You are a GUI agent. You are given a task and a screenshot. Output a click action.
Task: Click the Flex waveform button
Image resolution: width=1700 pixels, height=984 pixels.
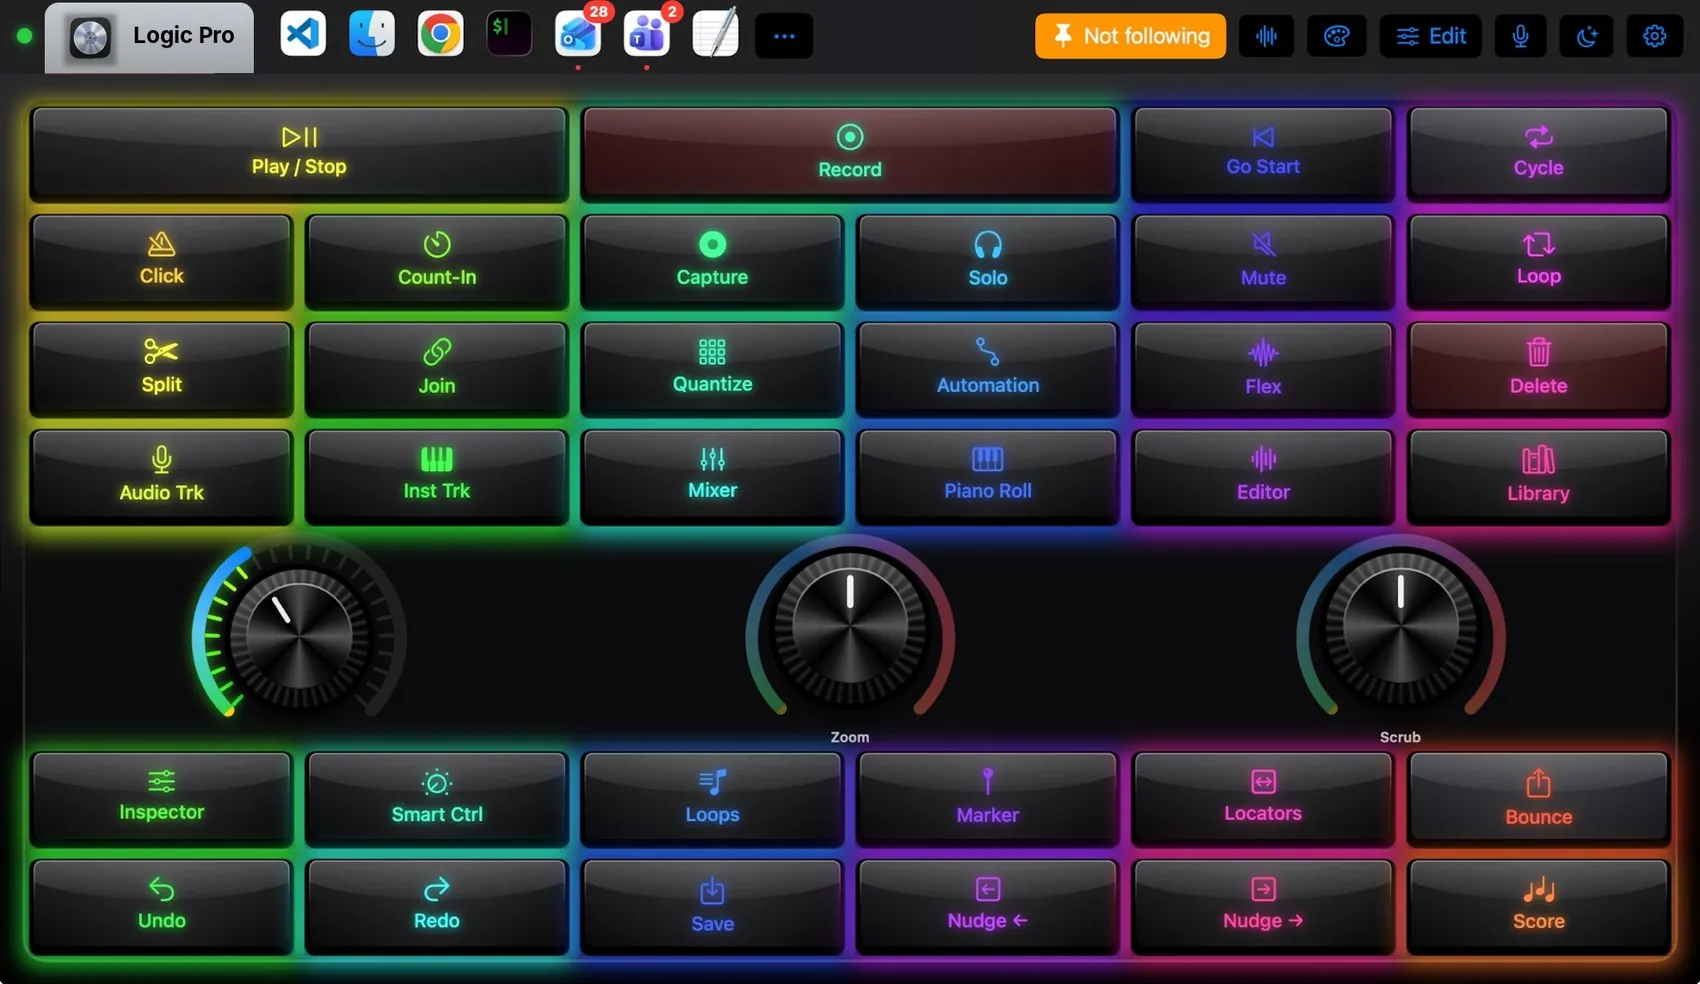(x=1263, y=369)
